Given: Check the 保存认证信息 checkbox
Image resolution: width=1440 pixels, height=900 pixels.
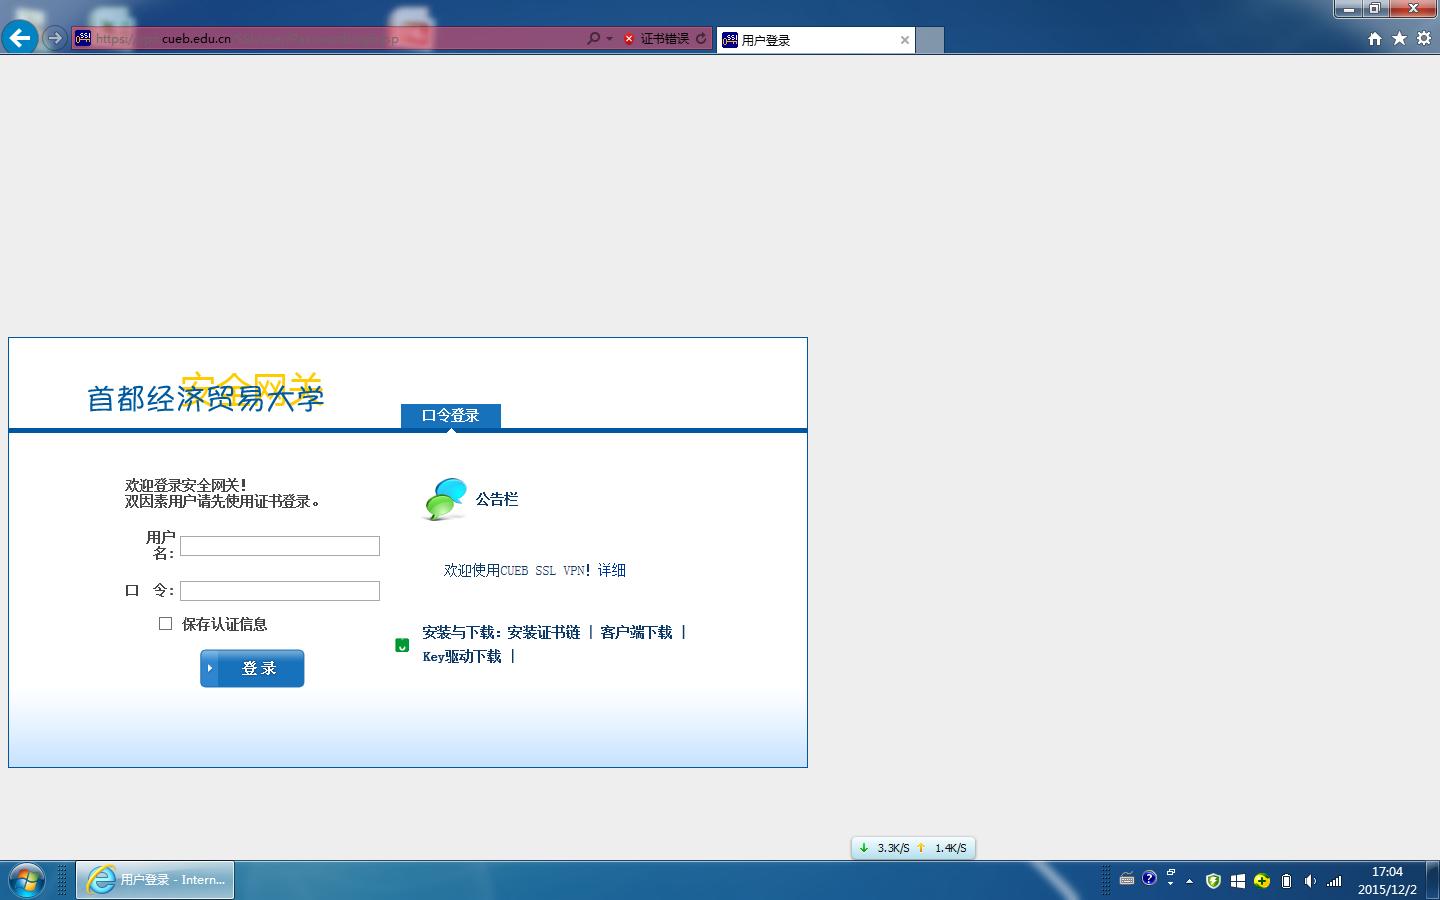Looking at the screenshot, I should tap(165, 623).
